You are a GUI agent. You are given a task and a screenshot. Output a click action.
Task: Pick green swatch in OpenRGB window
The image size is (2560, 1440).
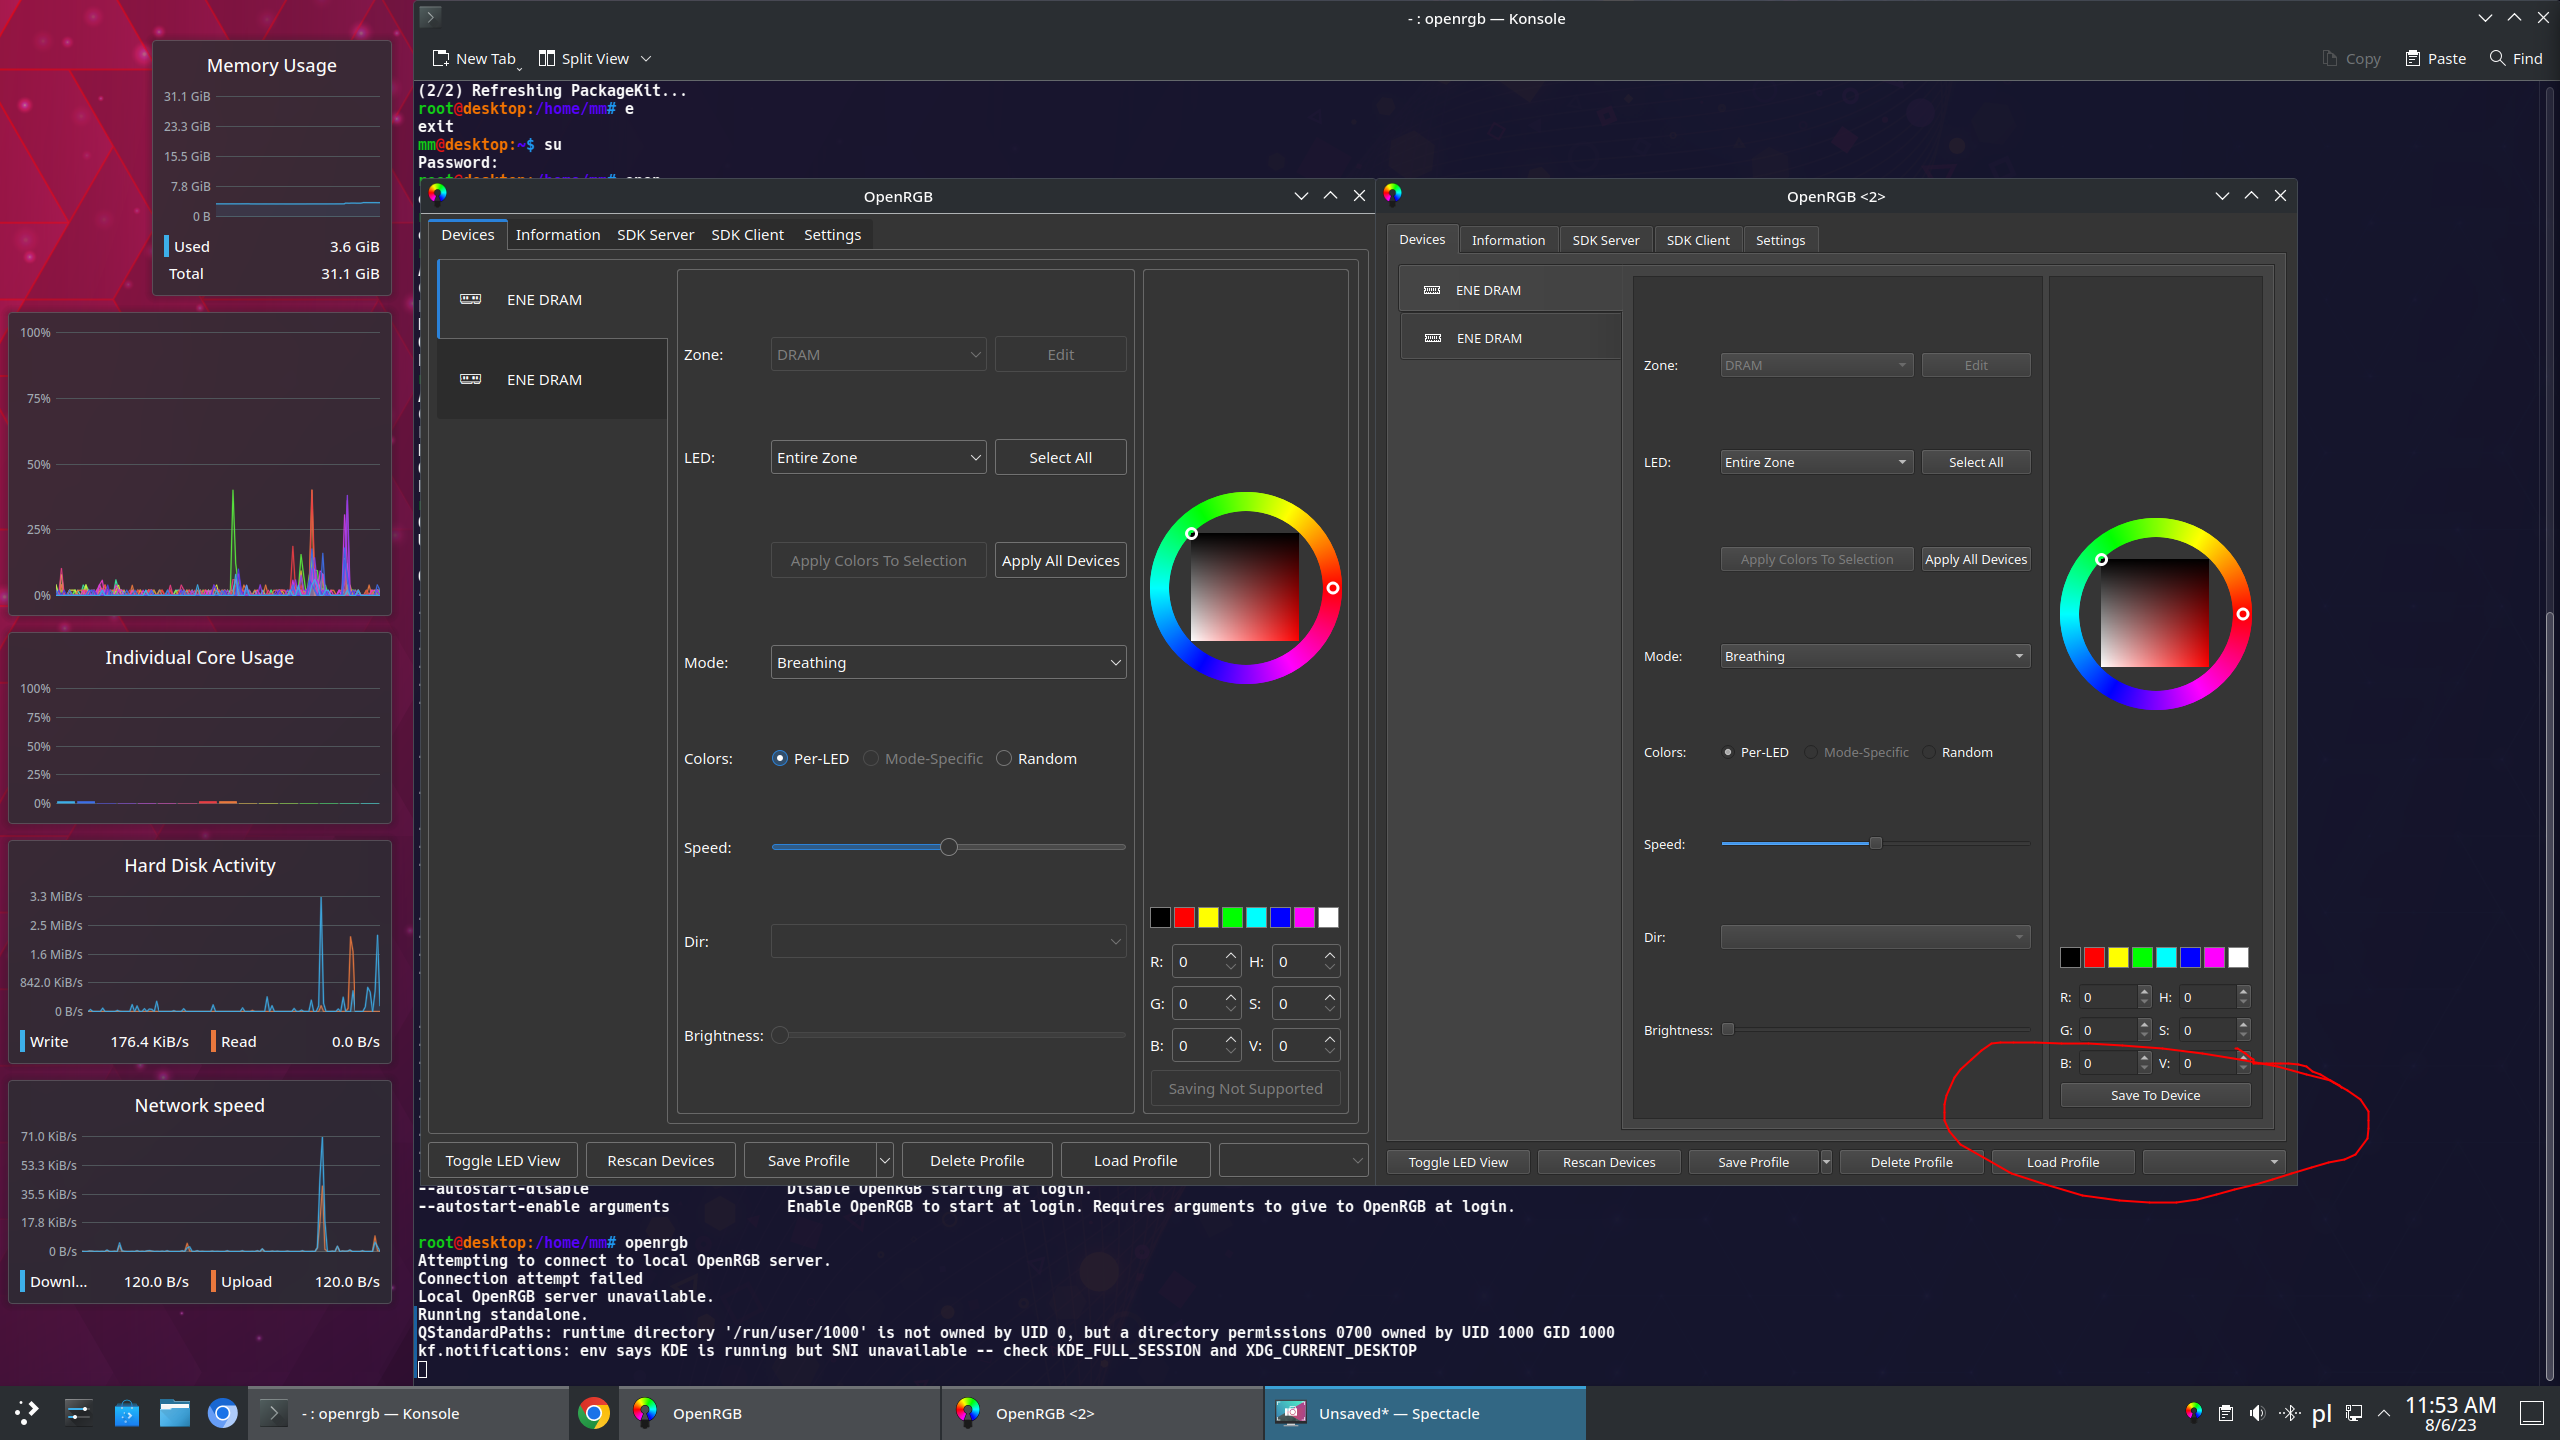(x=1232, y=917)
